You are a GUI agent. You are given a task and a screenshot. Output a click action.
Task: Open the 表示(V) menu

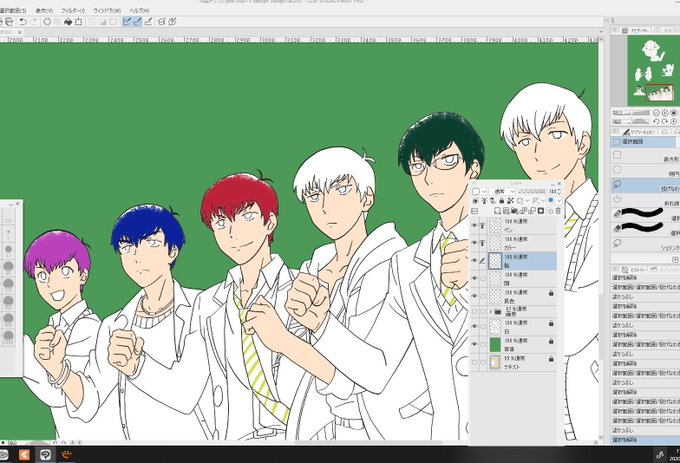(44, 10)
